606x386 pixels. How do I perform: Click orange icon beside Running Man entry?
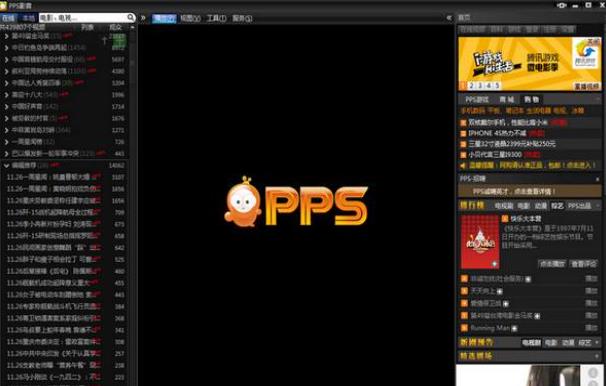tap(464, 328)
